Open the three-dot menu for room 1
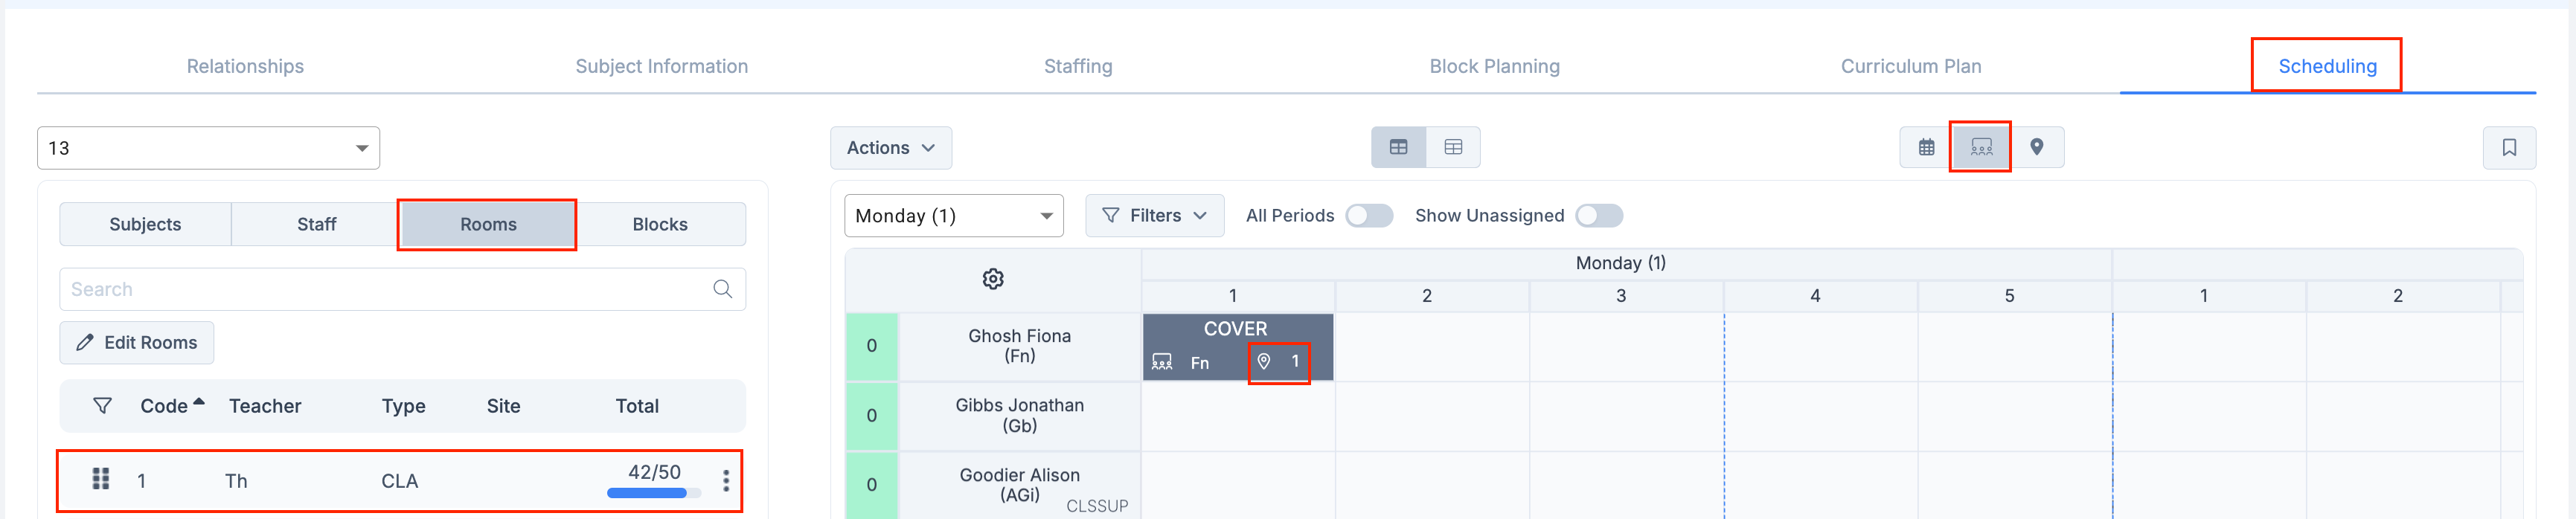 click(726, 481)
